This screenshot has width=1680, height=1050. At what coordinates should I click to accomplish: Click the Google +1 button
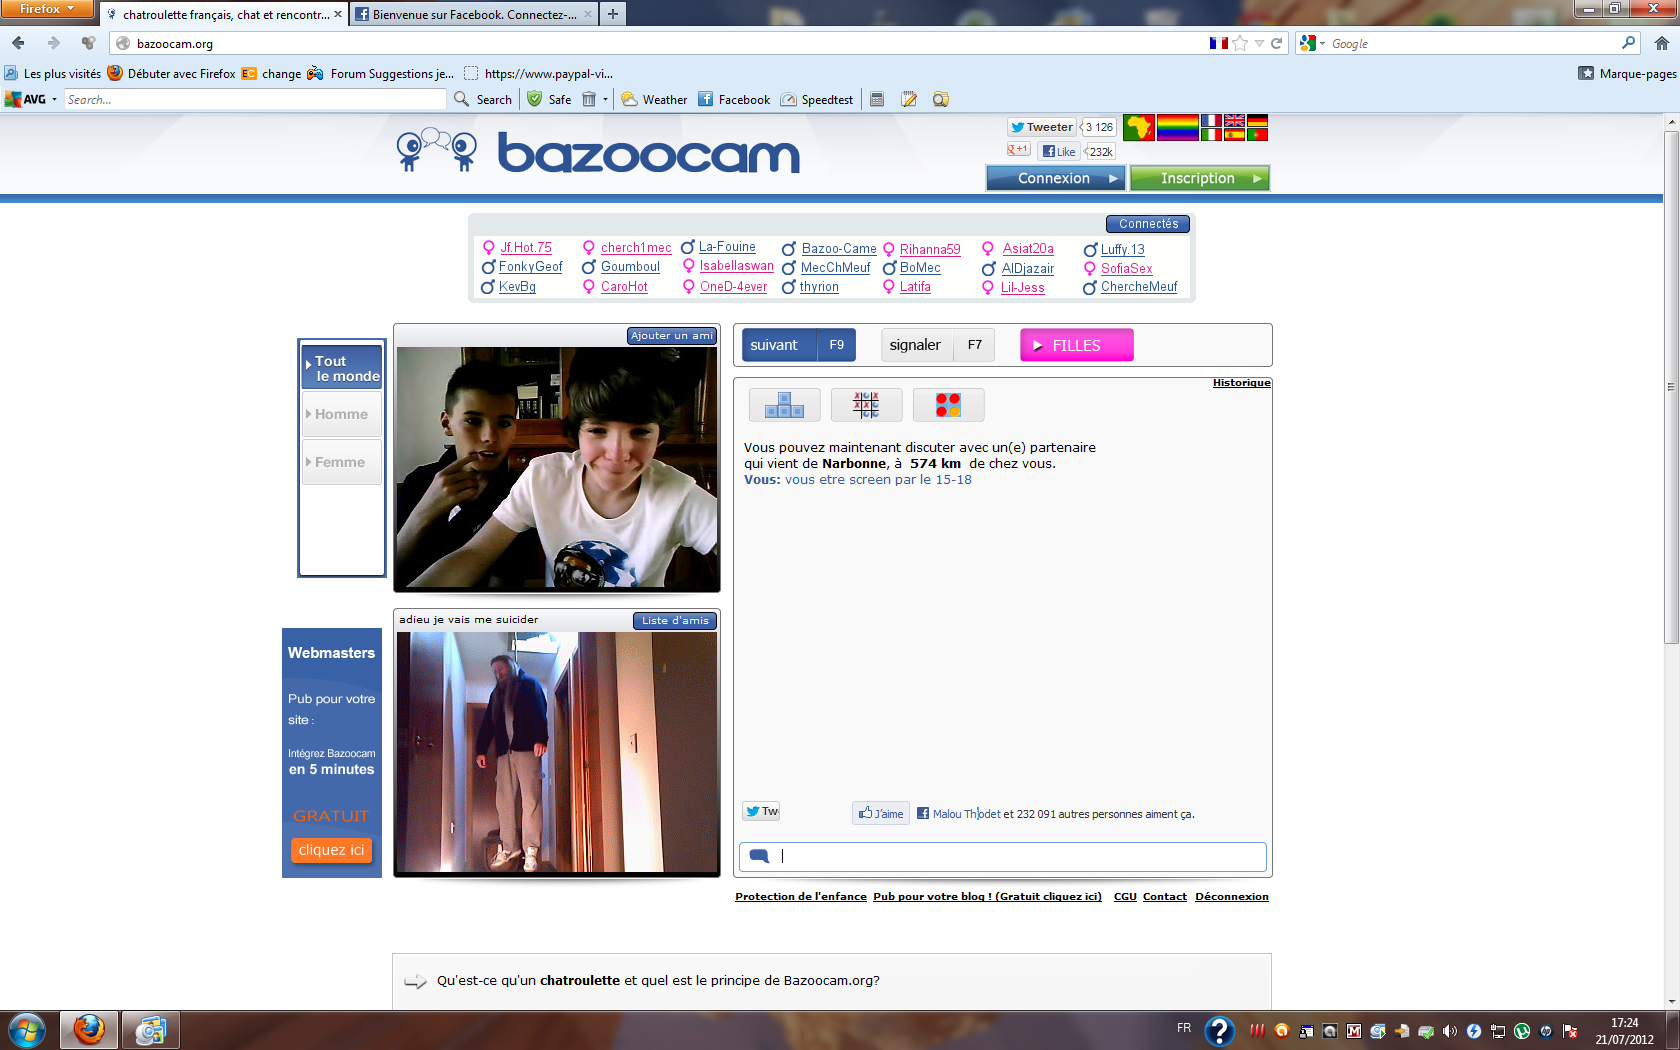point(1018,149)
